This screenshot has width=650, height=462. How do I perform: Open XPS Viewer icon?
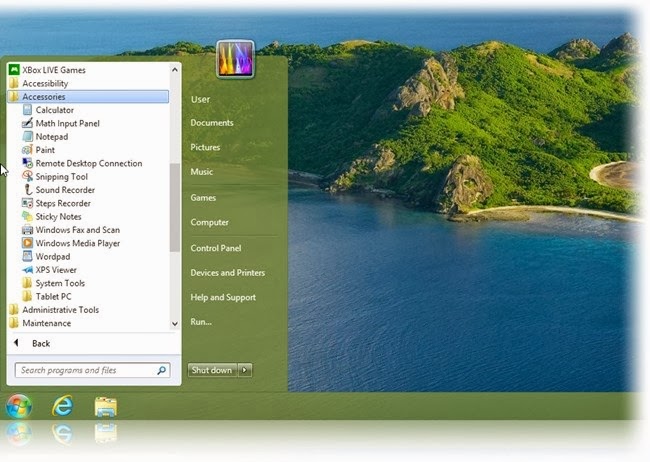(x=27, y=270)
